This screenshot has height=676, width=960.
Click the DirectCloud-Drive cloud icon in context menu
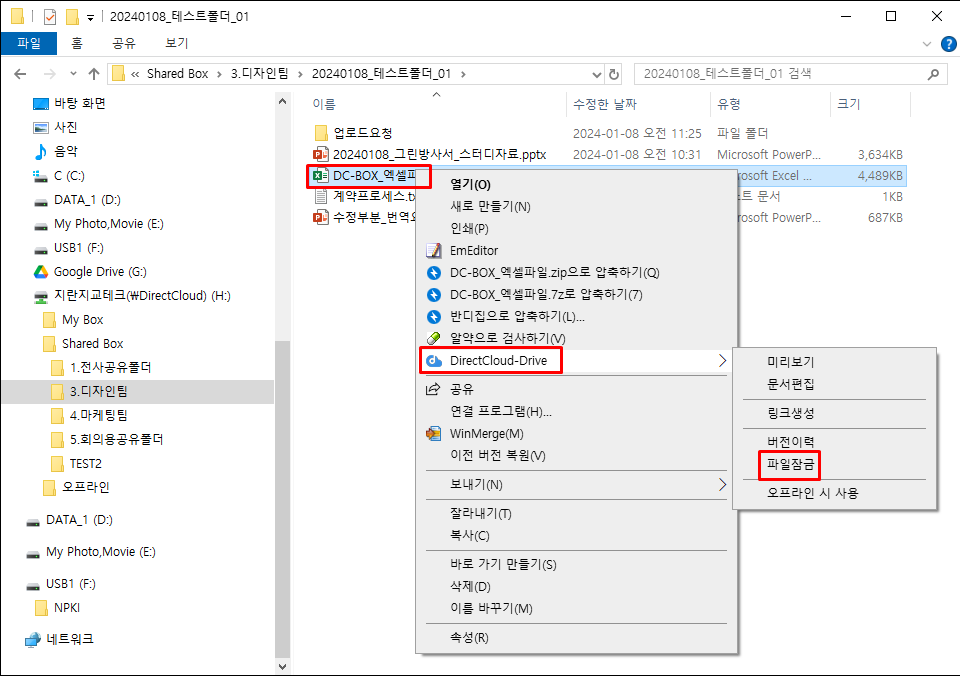(434, 361)
